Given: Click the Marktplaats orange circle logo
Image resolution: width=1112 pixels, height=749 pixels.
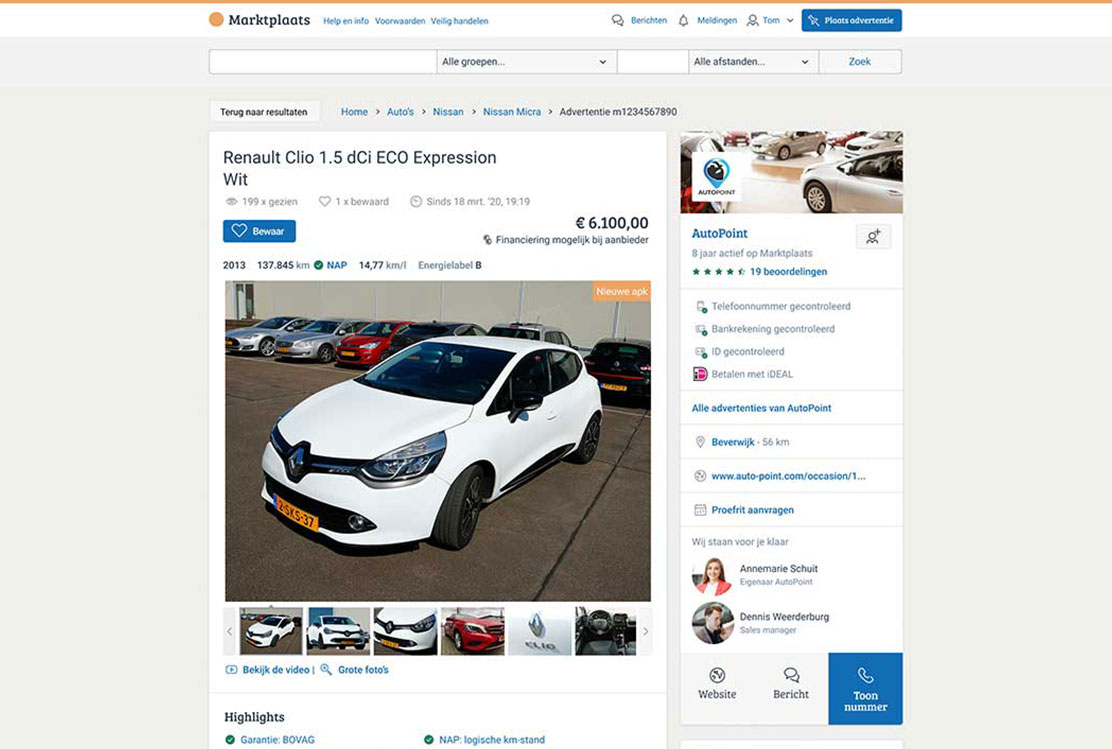Looking at the screenshot, I should [x=216, y=20].
